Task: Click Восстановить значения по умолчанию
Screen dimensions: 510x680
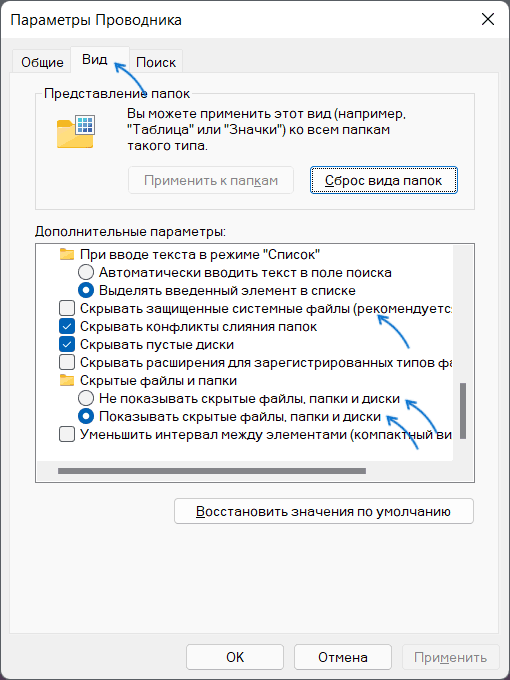Action: coord(324,511)
